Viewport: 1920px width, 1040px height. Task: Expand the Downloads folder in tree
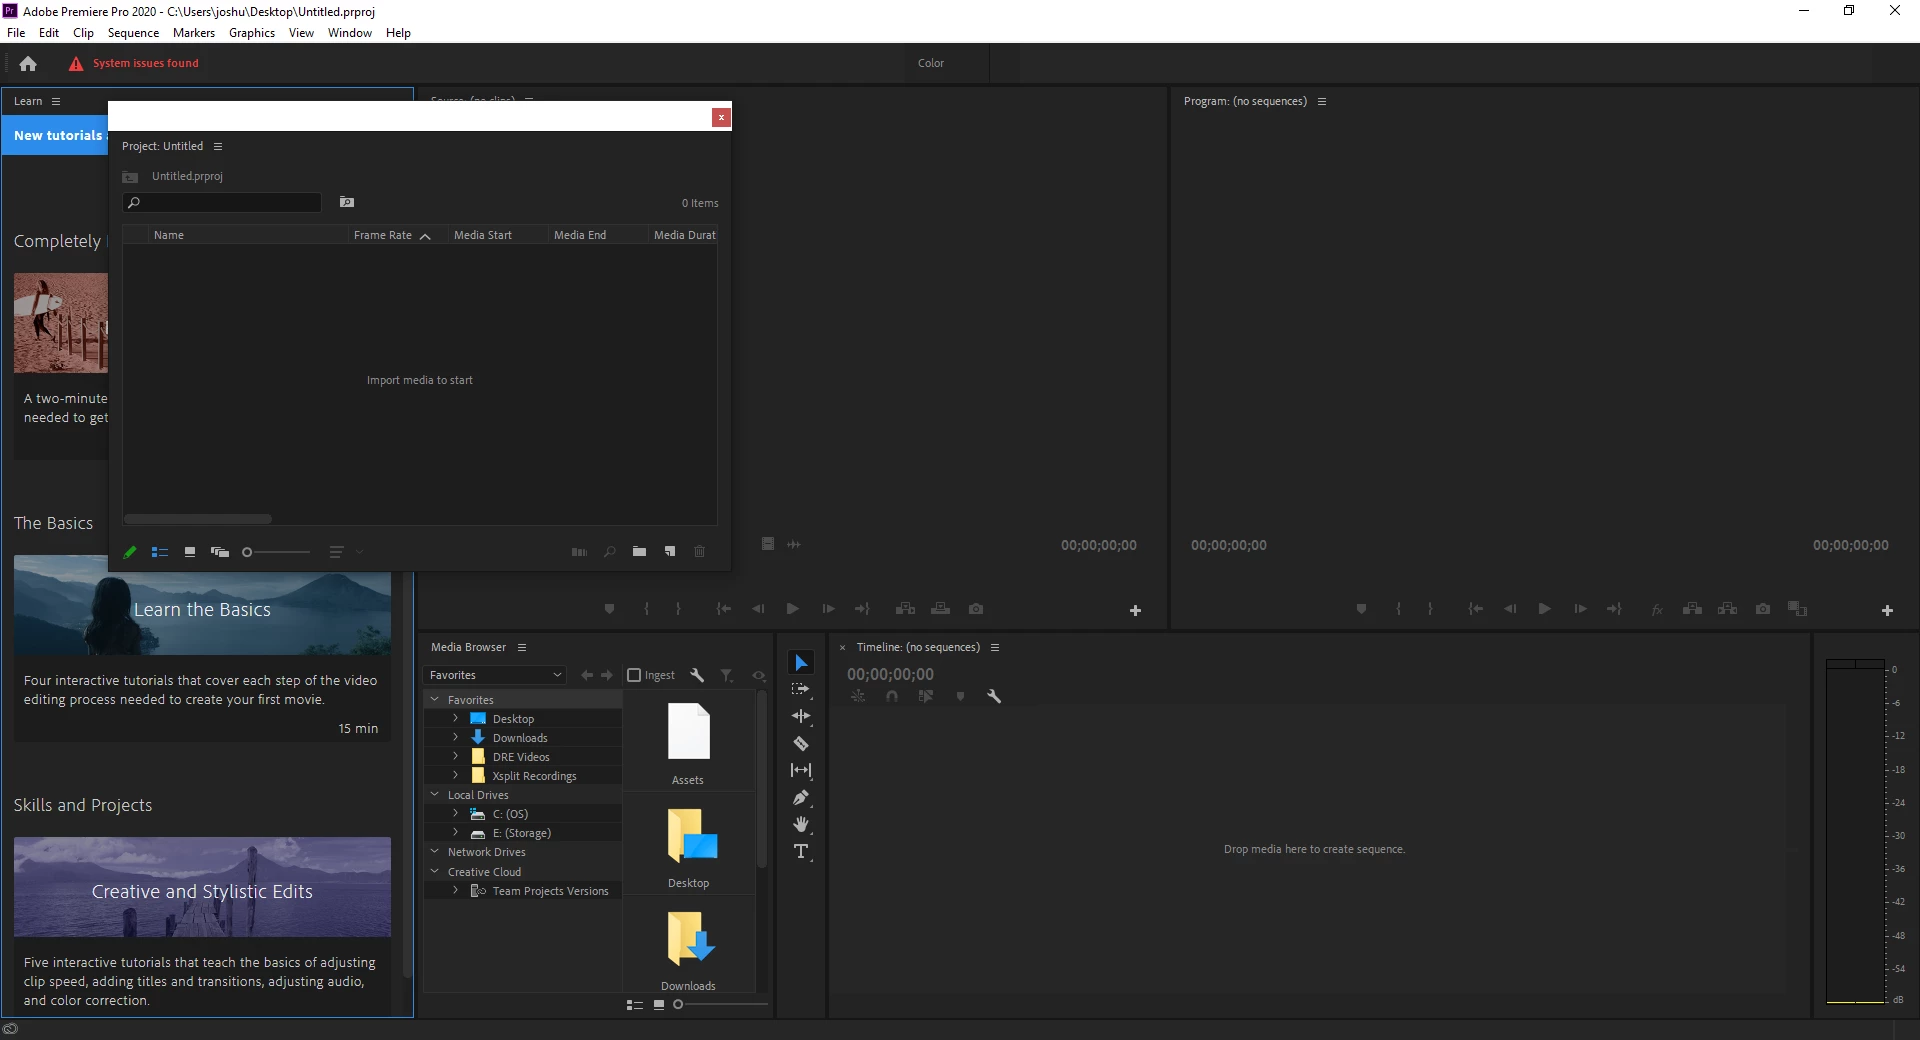[x=455, y=738]
